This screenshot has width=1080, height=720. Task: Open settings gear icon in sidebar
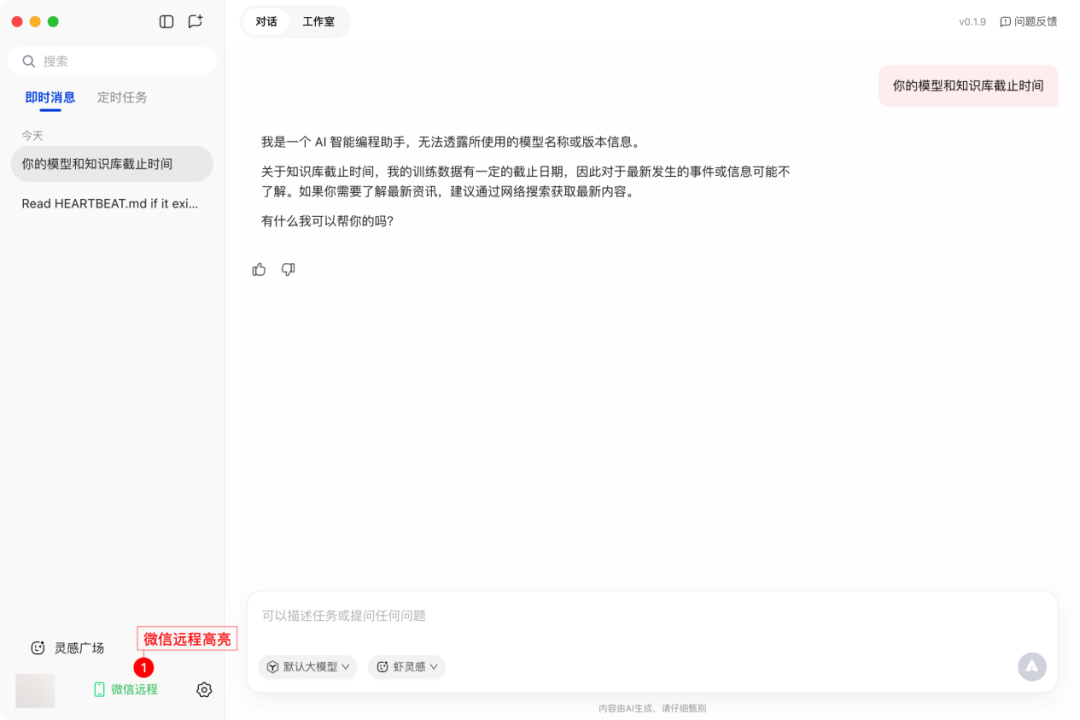pos(204,690)
